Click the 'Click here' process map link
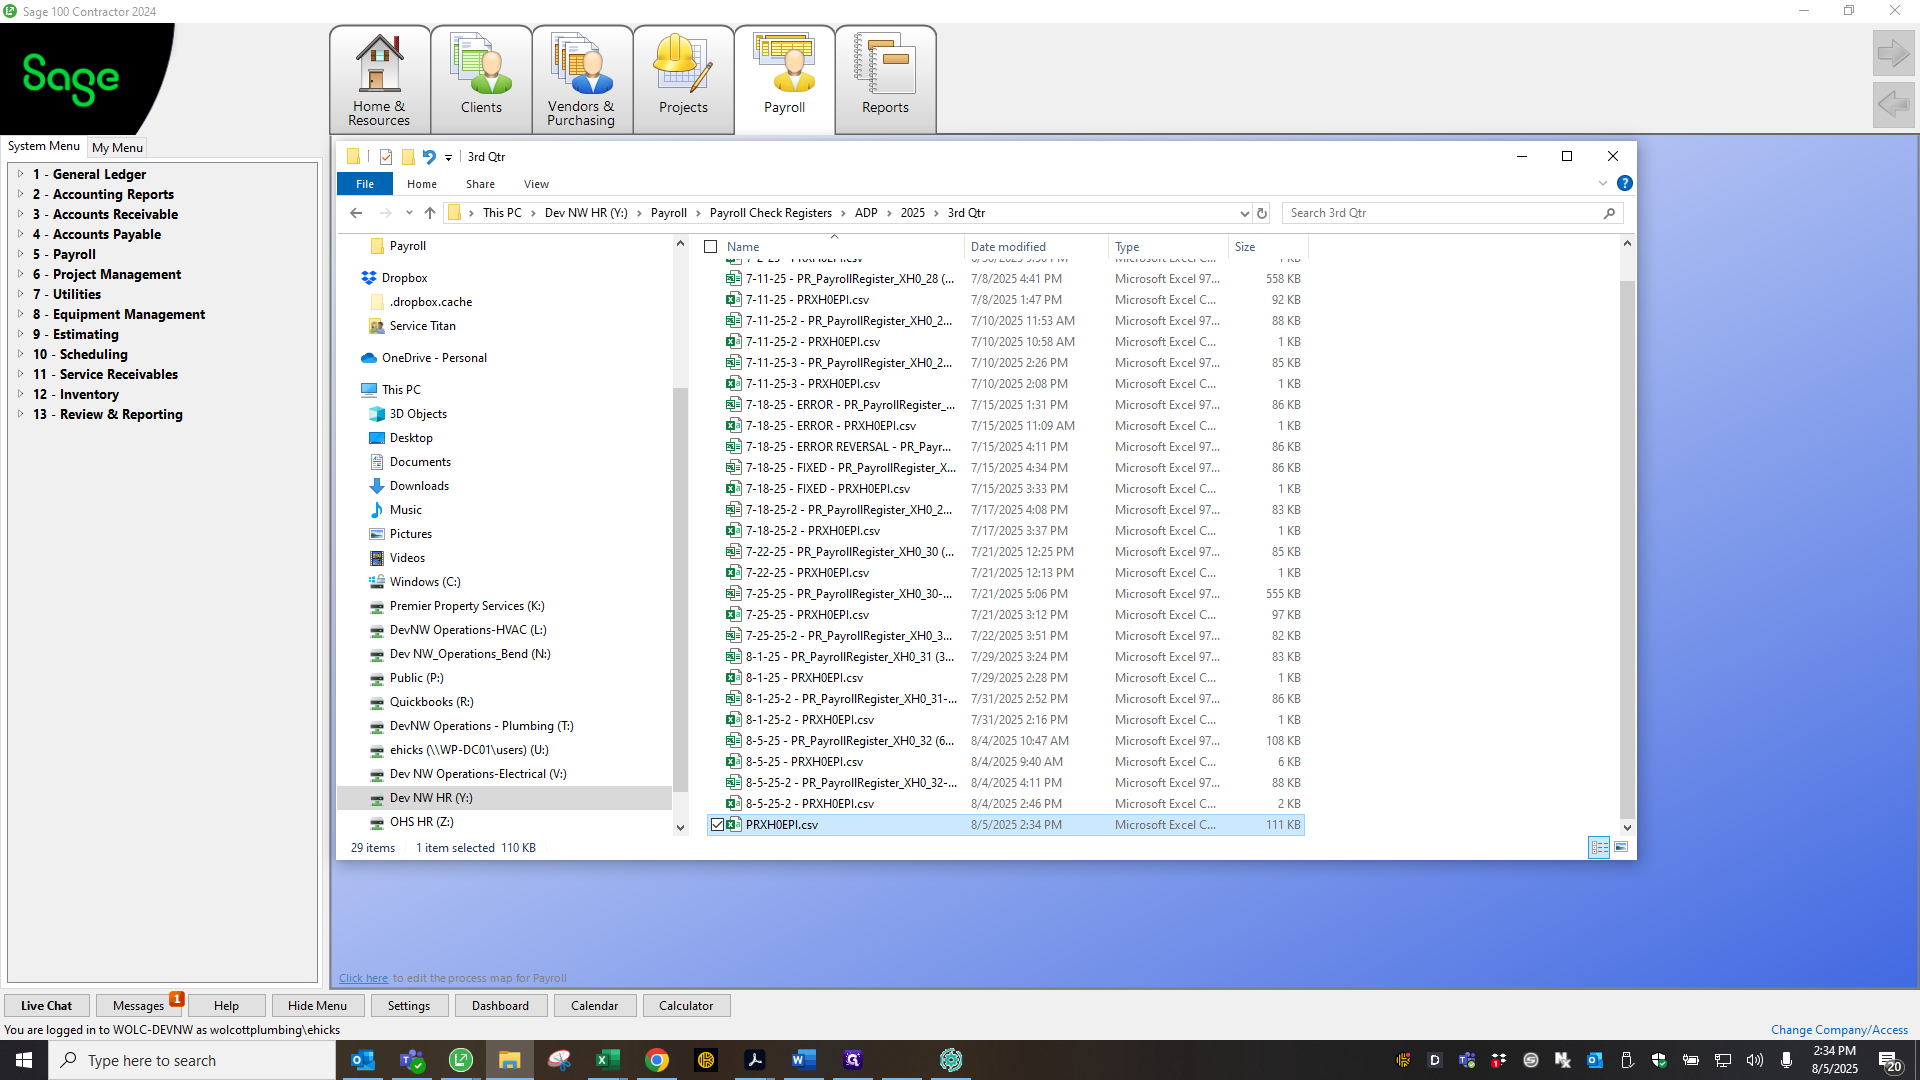 coord(363,978)
